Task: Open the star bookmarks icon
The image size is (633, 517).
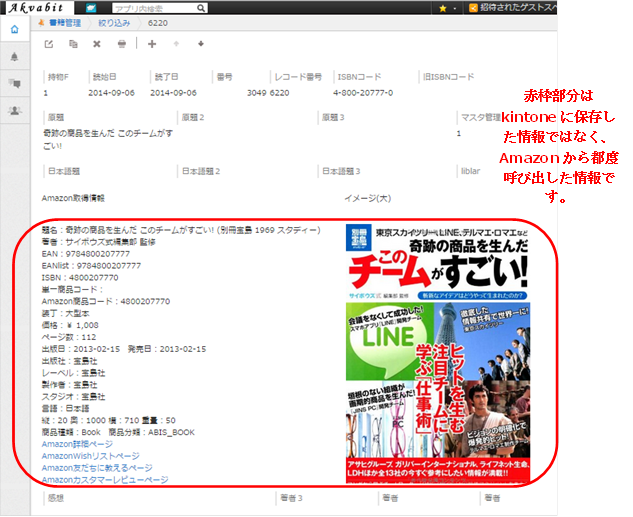Action: click(x=442, y=8)
